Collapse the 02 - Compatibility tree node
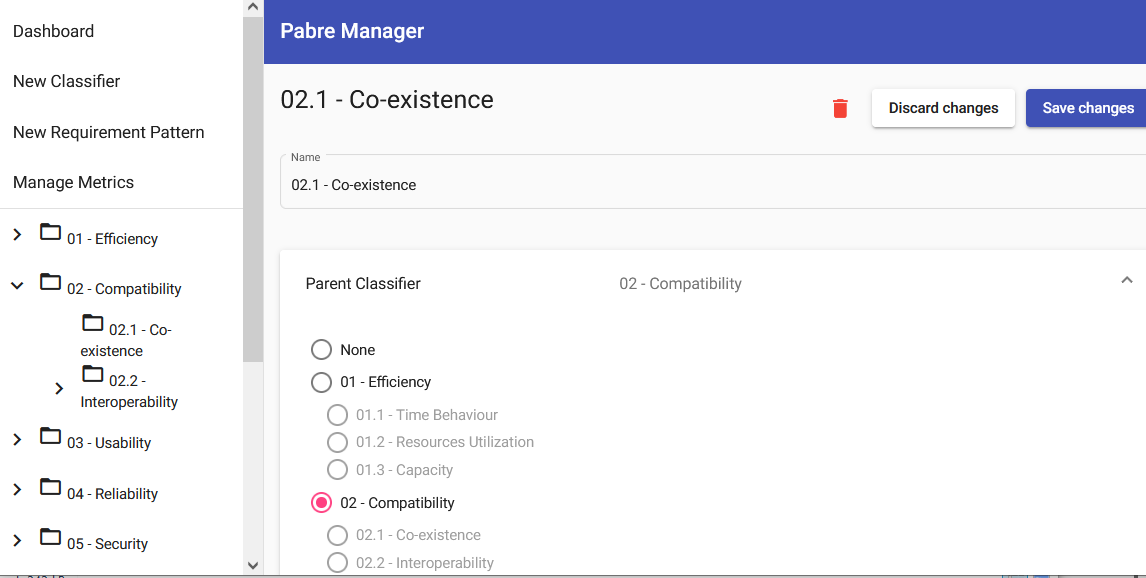1146x578 pixels. [17, 285]
